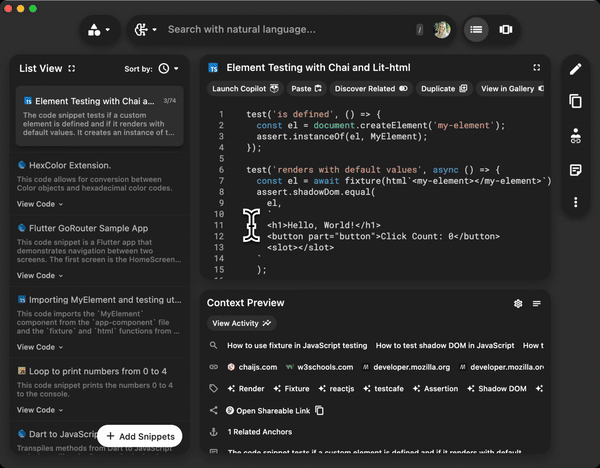Switch to list view layout
Viewport: 600px width, 468px height.
coord(476,29)
